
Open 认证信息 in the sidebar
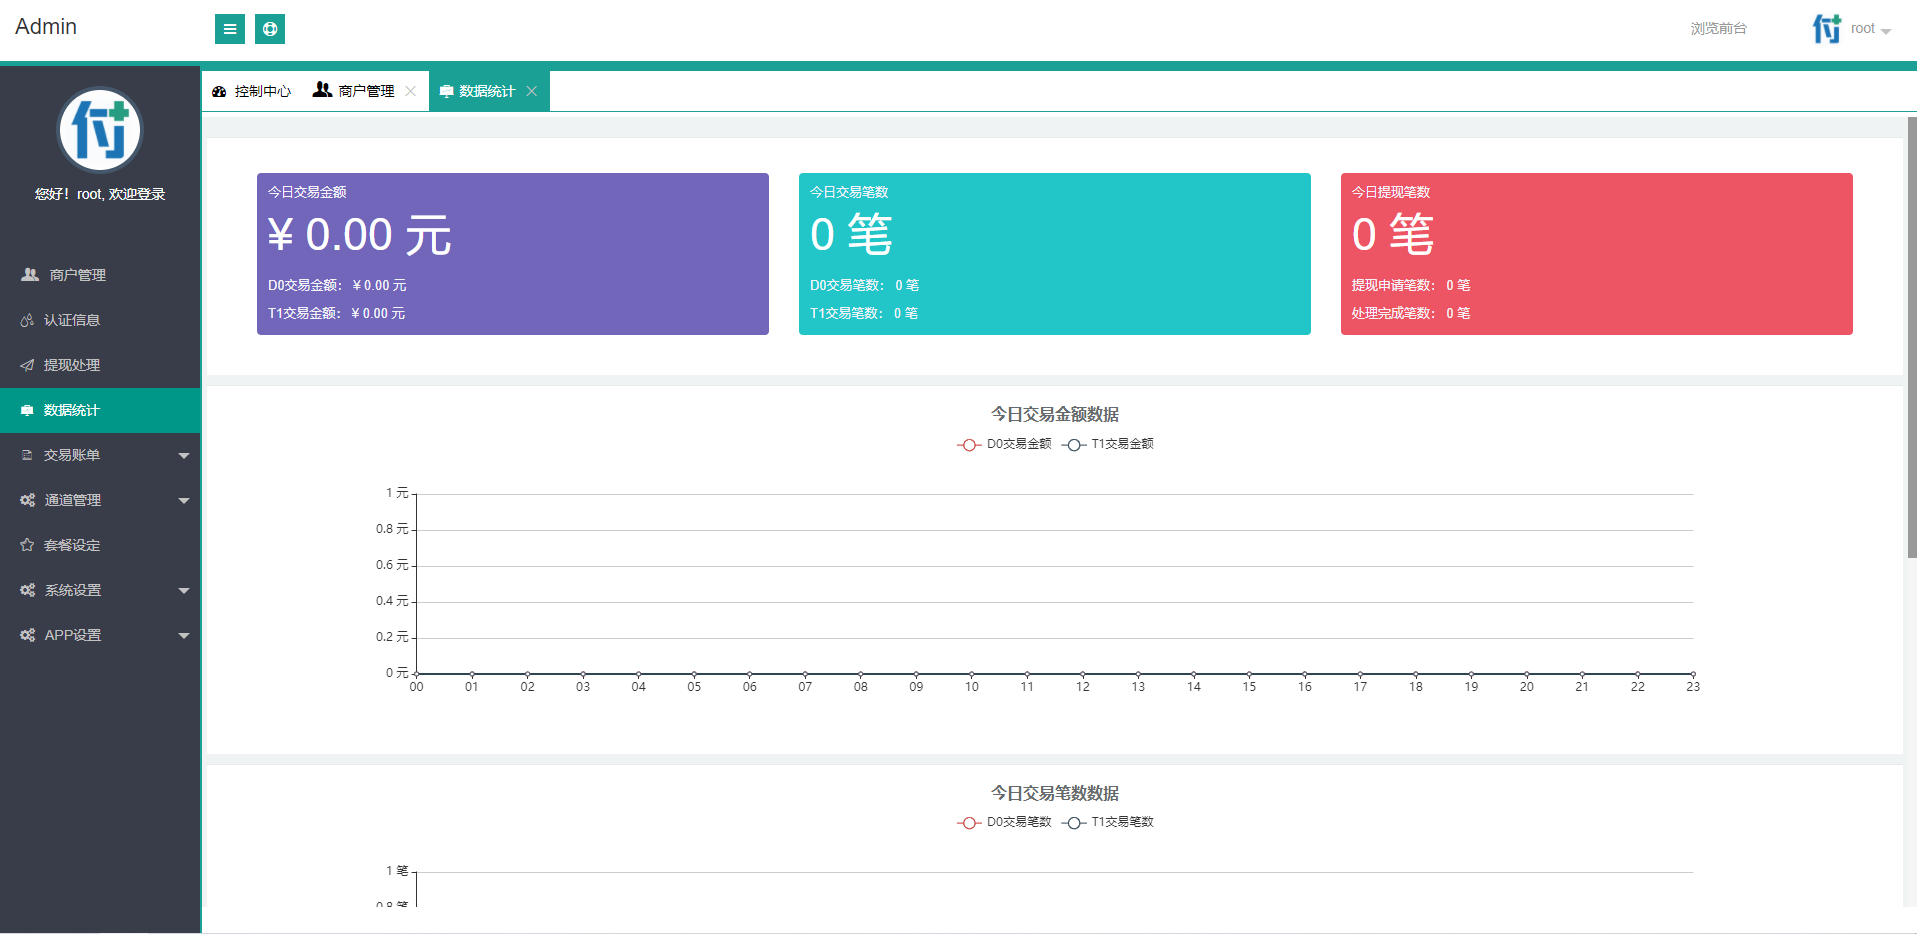click(x=100, y=320)
